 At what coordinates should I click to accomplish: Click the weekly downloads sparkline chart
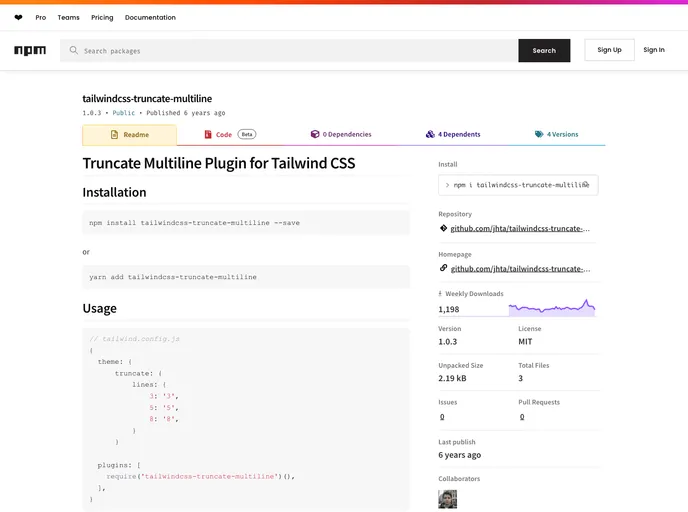point(552,308)
